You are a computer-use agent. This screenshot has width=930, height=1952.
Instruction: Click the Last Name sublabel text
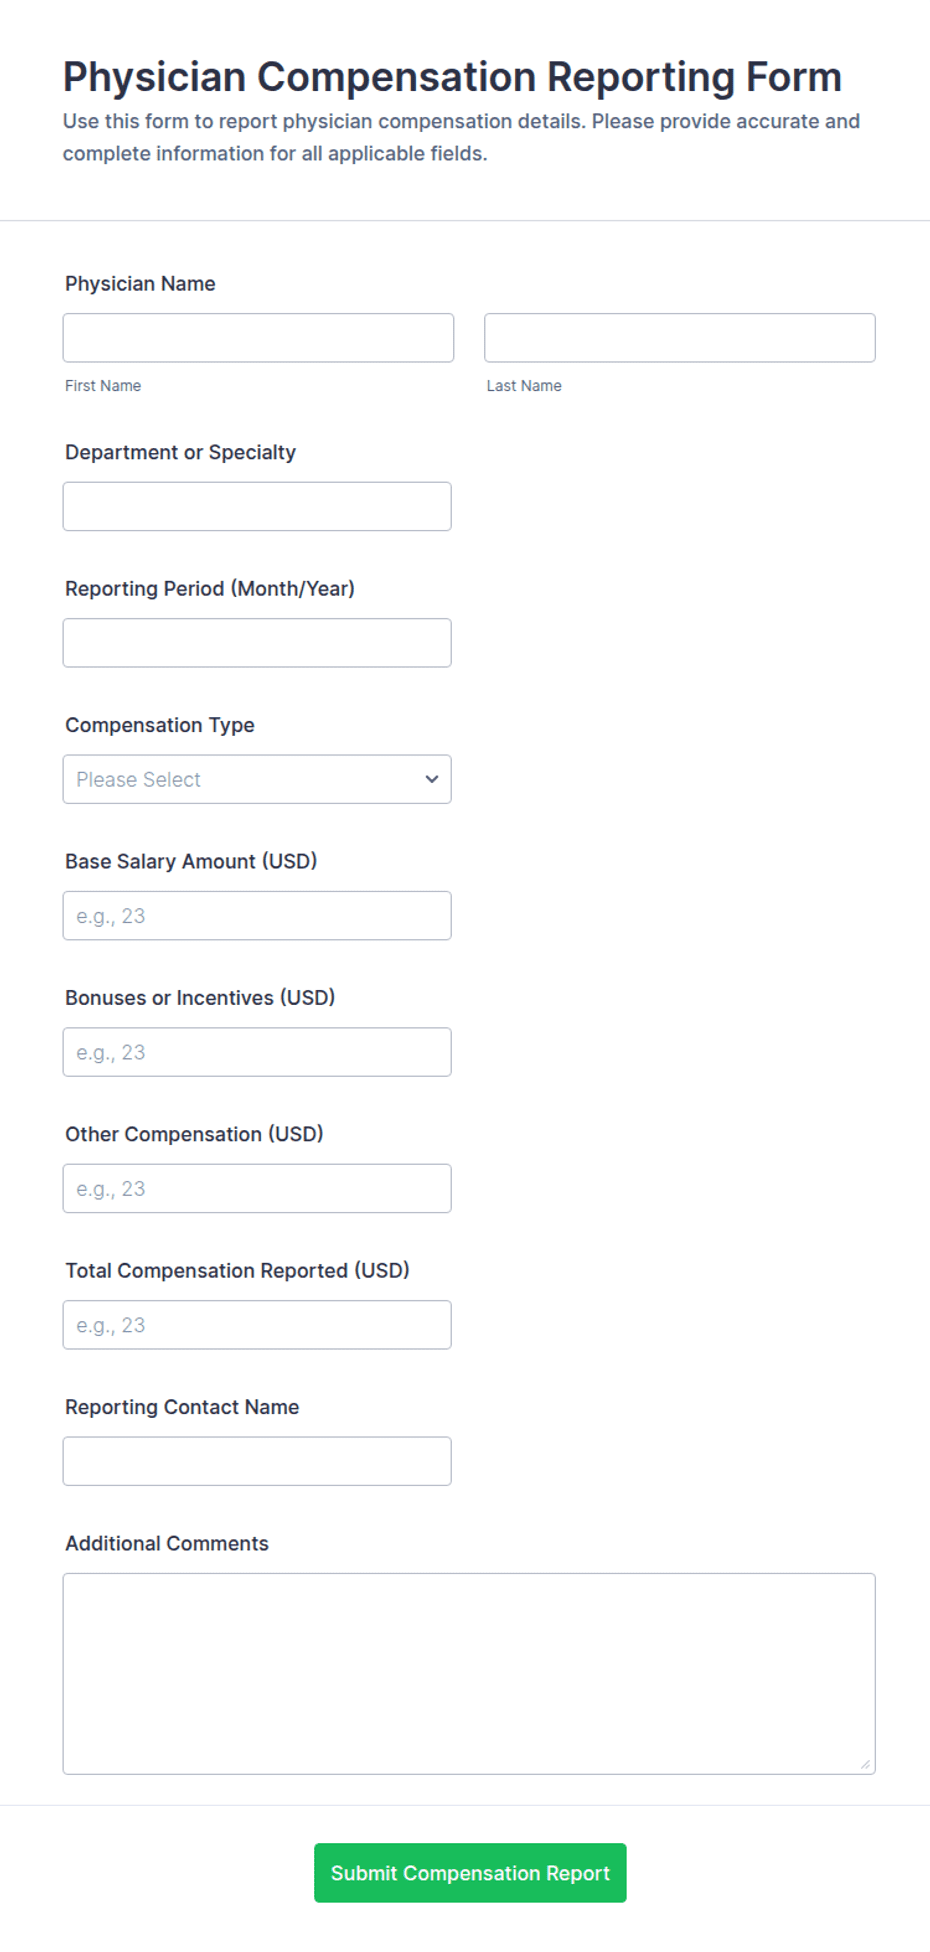pos(524,386)
